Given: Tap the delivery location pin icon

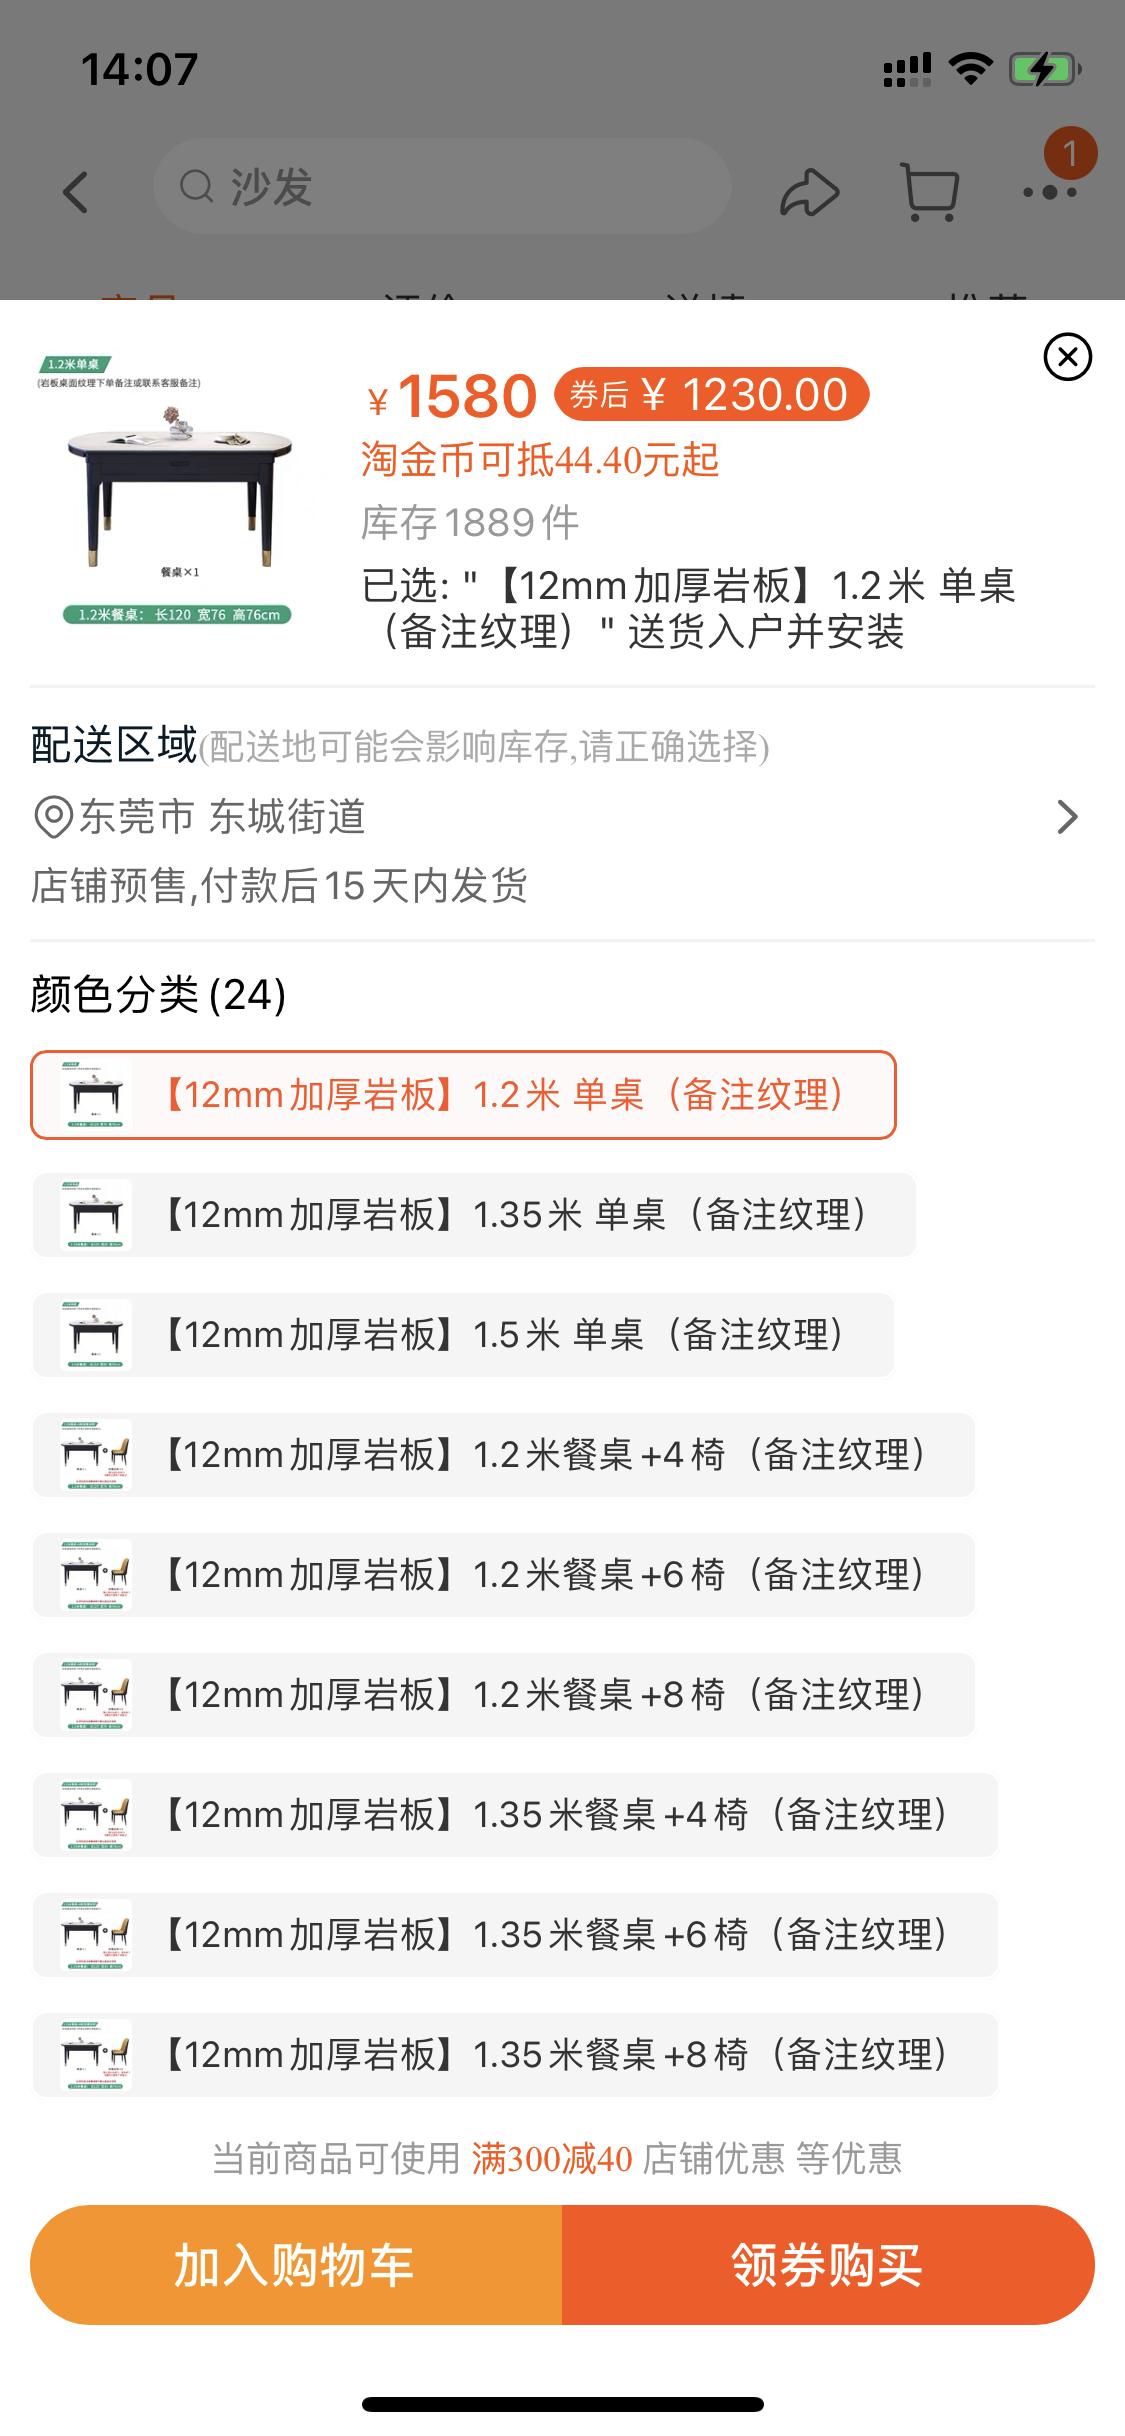Looking at the screenshot, I should pos(53,817).
